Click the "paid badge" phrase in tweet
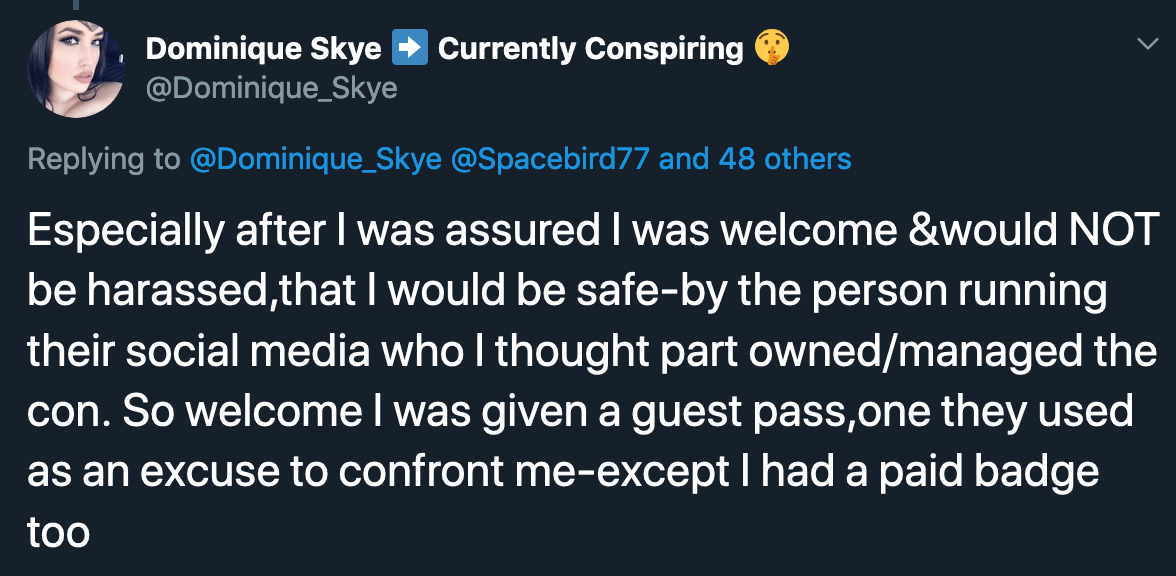This screenshot has width=1176, height=576. (x=963, y=472)
